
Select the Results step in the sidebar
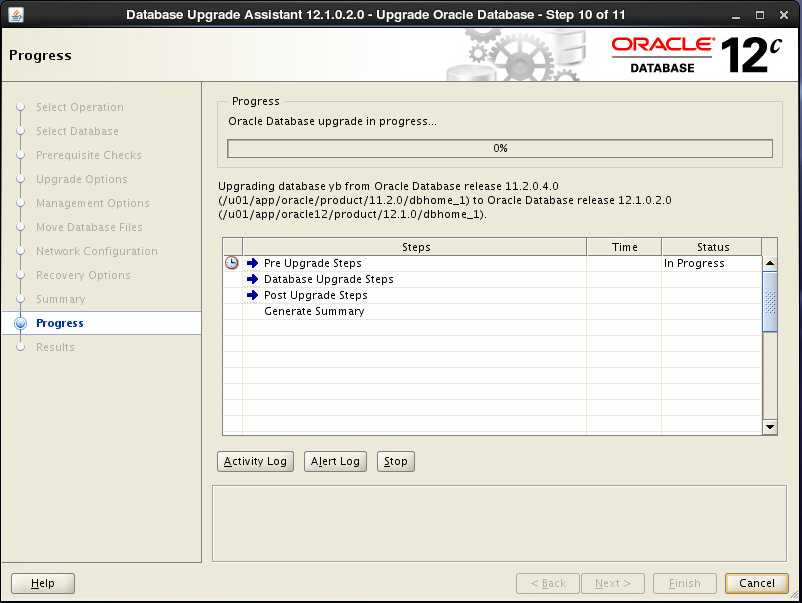[55, 347]
